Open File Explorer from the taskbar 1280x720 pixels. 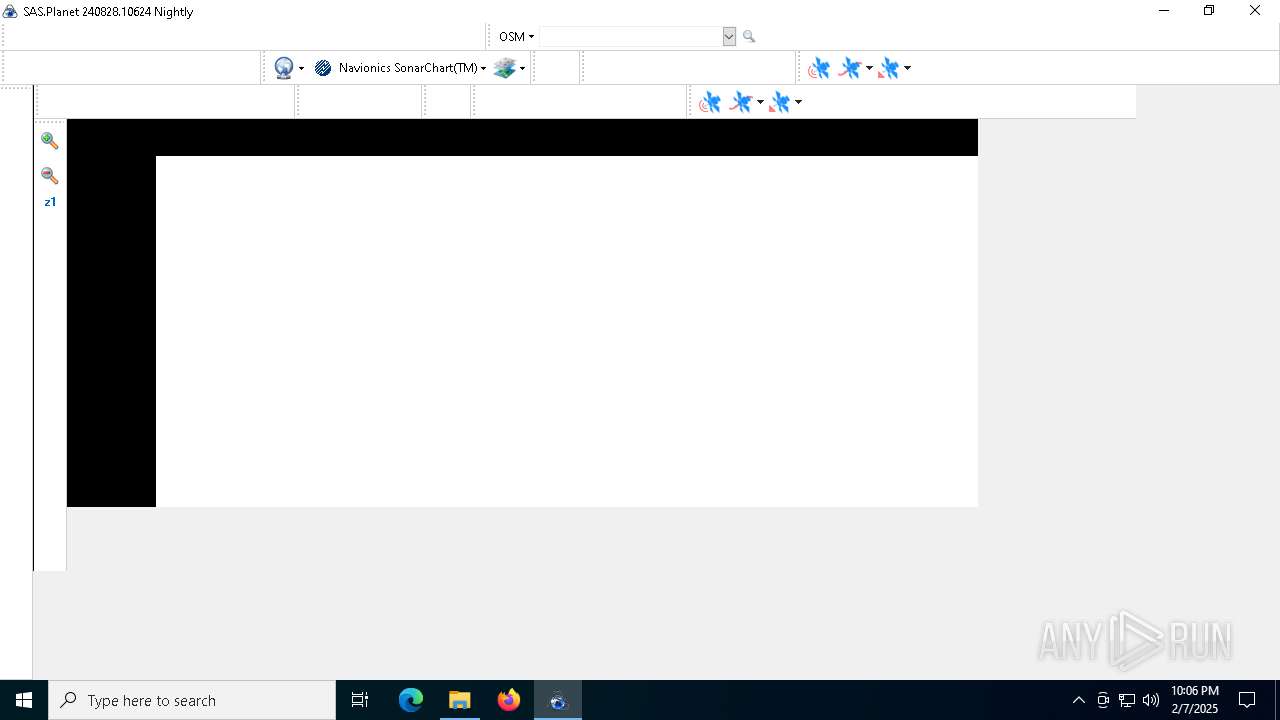point(459,700)
